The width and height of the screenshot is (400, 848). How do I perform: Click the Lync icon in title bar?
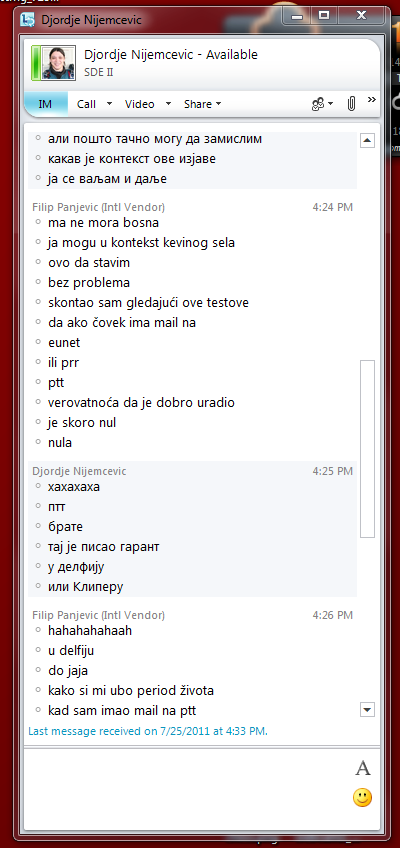tap(28, 20)
